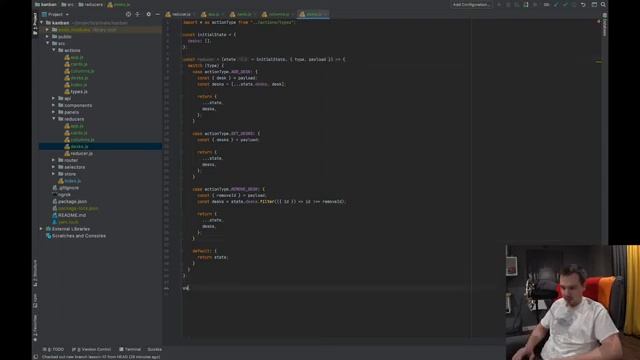Open the Favorites tool window strip

coord(35,328)
